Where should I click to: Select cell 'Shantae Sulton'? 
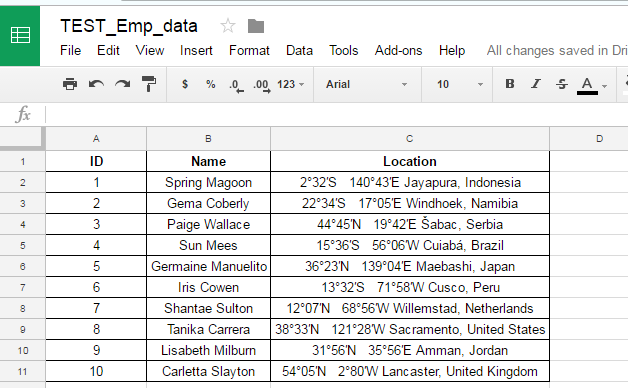pos(208,308)
